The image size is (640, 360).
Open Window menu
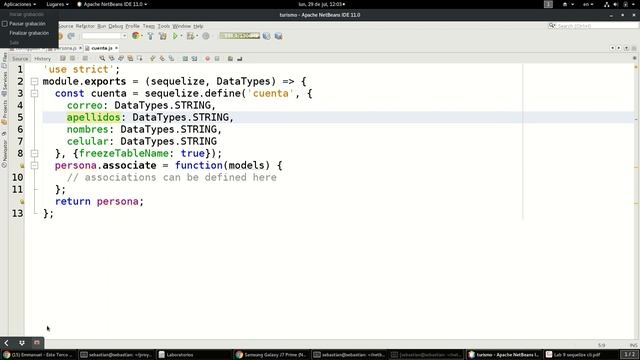[182, 26]
